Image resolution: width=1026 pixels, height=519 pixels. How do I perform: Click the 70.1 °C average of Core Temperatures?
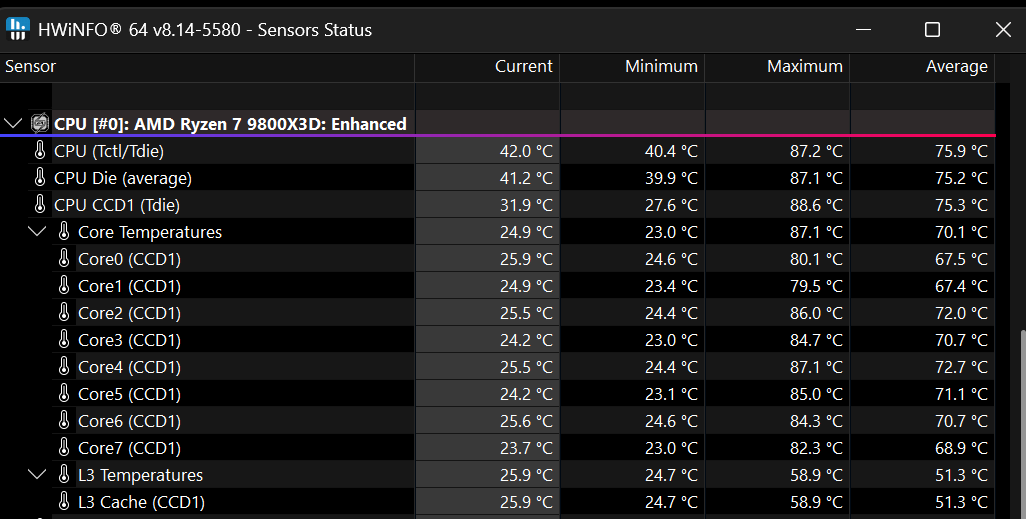pos(961,232)
